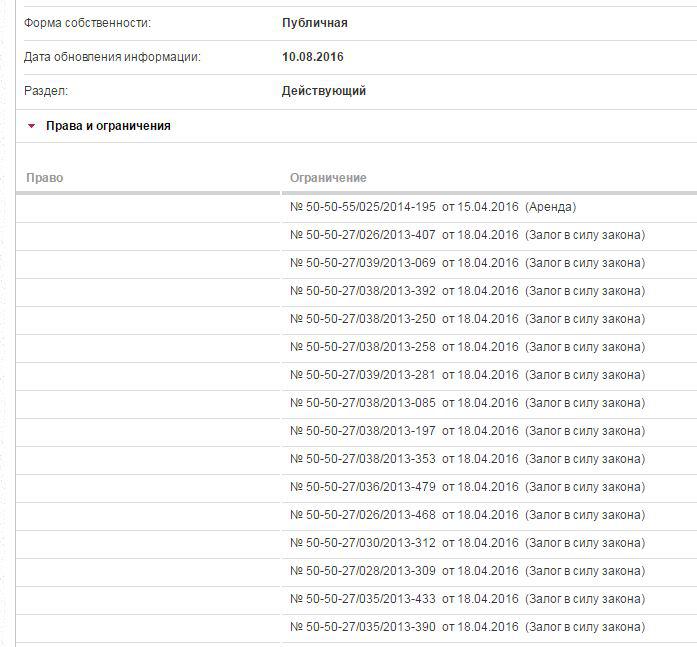Click the update date 10.08.2016 value
Viewport: 697px width, 647px height.
pyautogui.click(x=313, y=57)
